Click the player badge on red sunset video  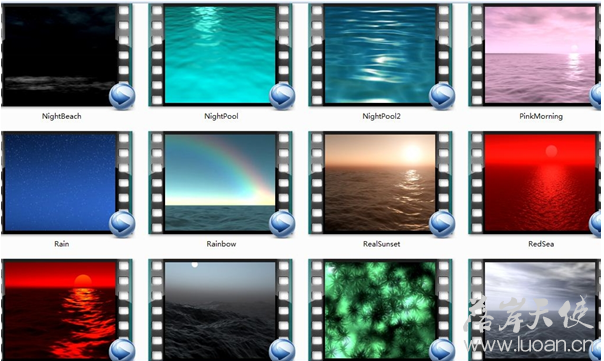pyautogui.click(x=122, y=350)
